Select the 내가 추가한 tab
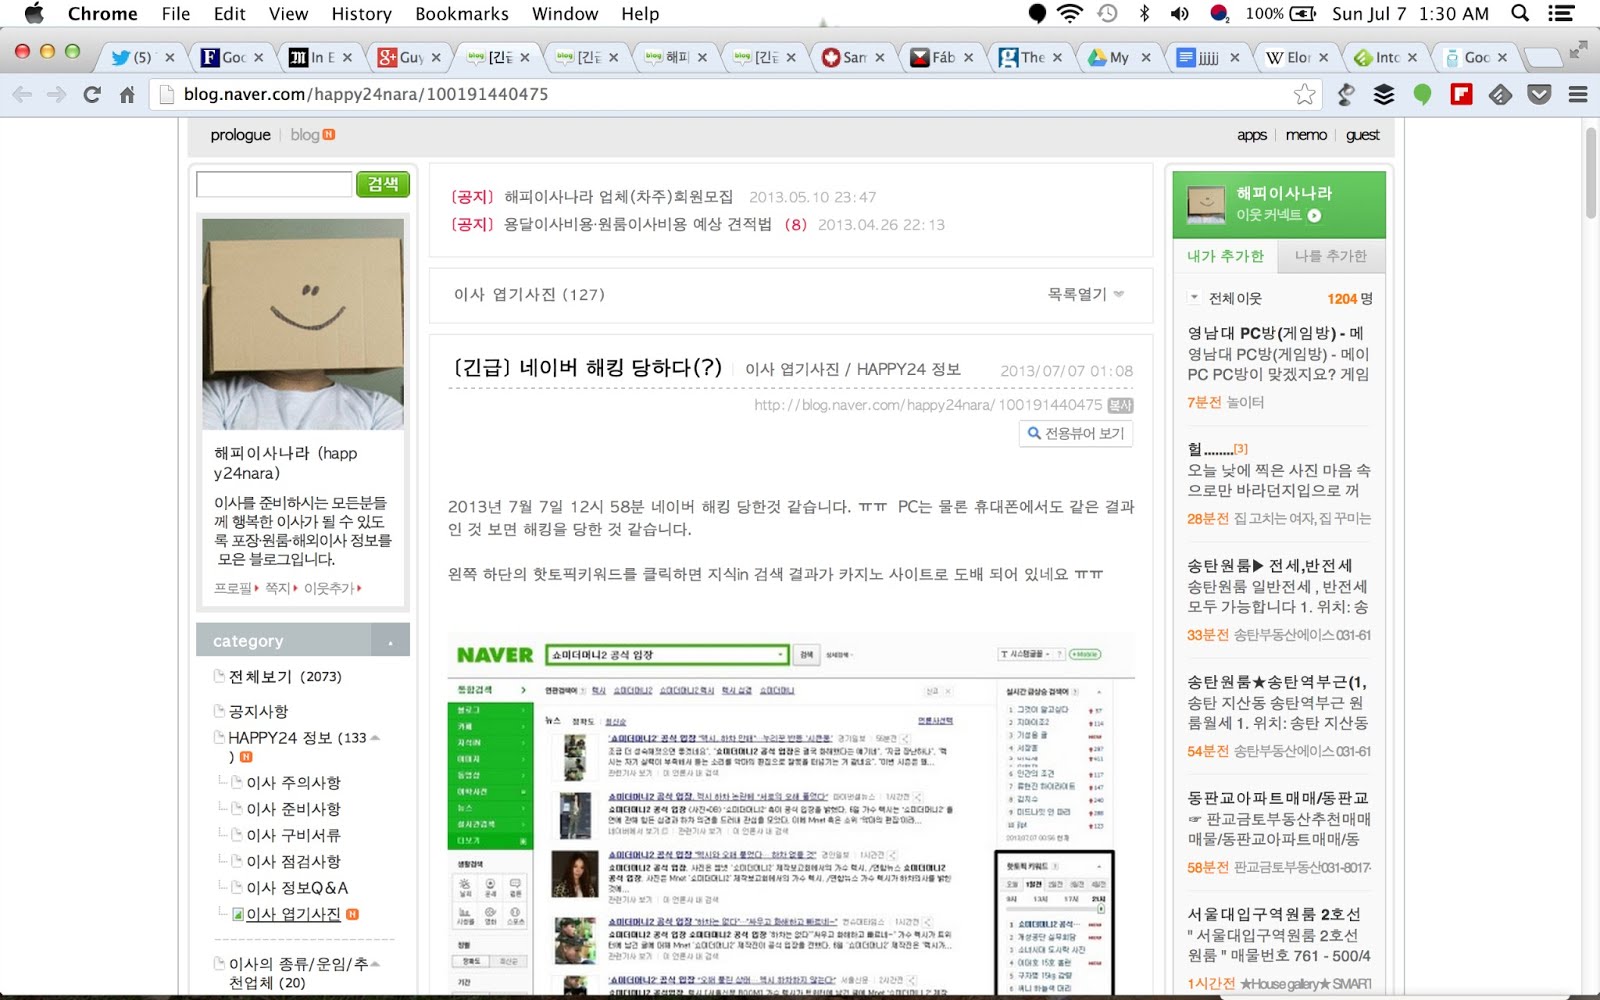 pyautogui.click(x=1225, y=256)
